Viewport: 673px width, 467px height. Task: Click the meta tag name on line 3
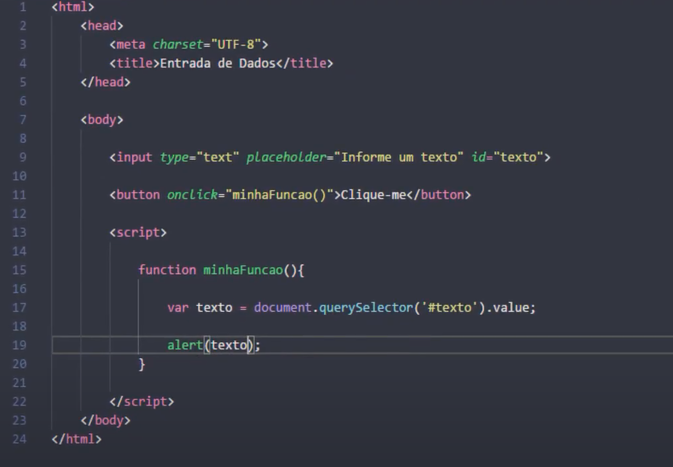(x=131, y=45)
